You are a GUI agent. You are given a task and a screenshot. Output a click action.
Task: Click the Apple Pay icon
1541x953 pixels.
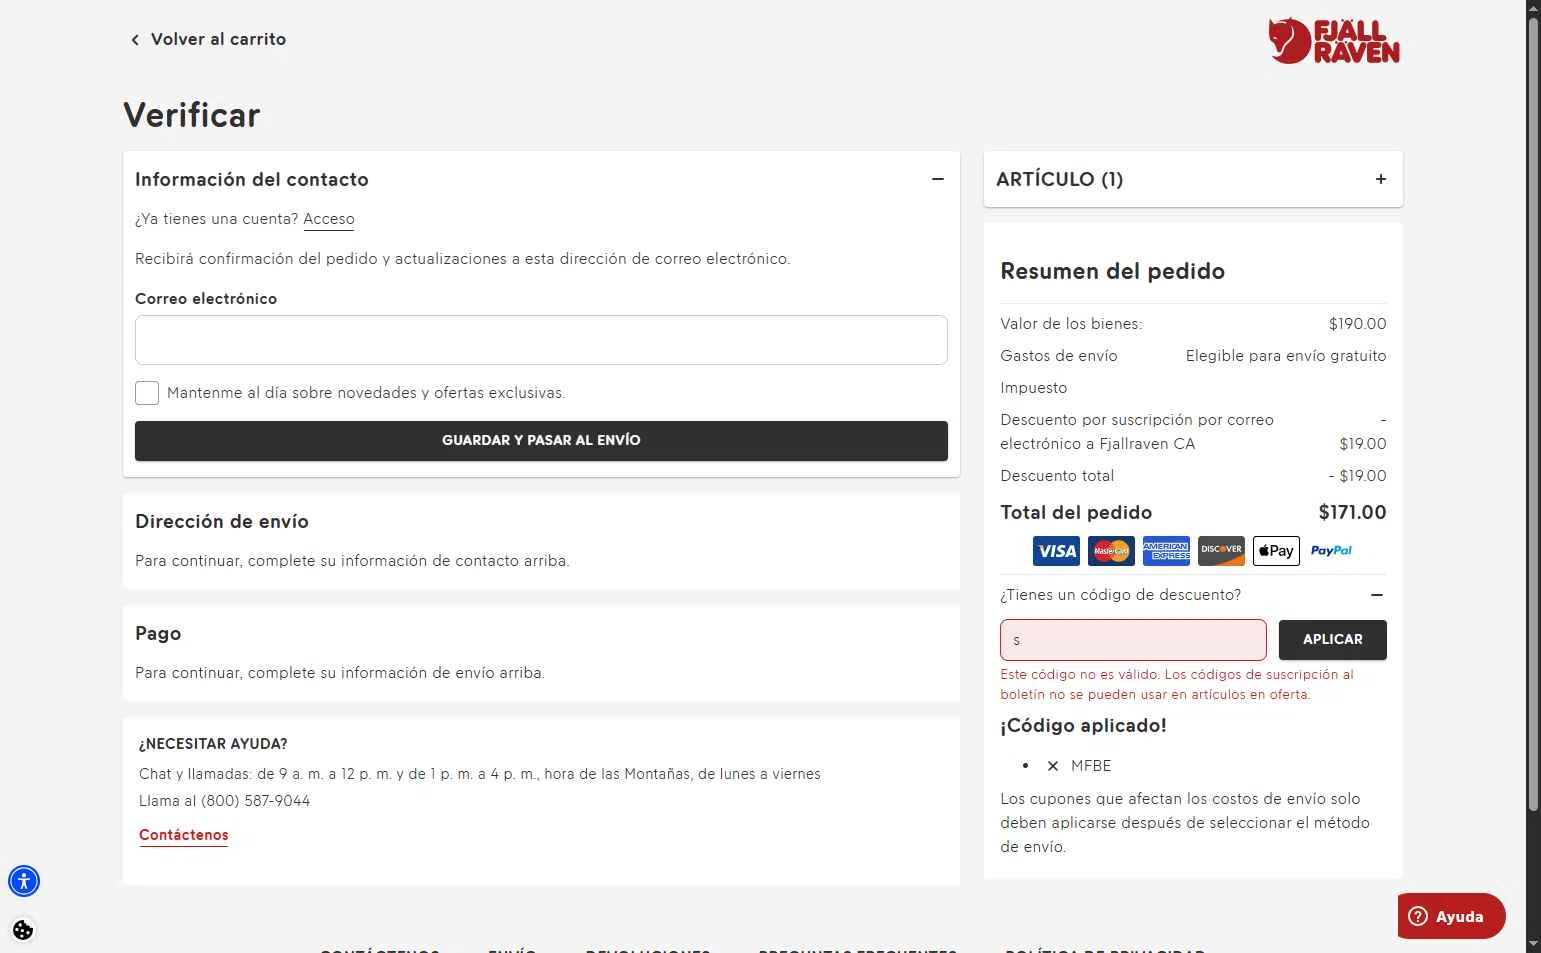1276,551
